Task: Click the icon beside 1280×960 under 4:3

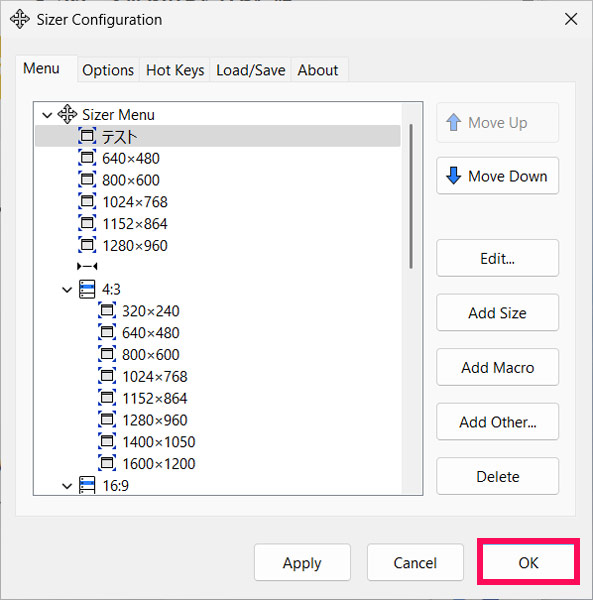Action: (107, 420)
